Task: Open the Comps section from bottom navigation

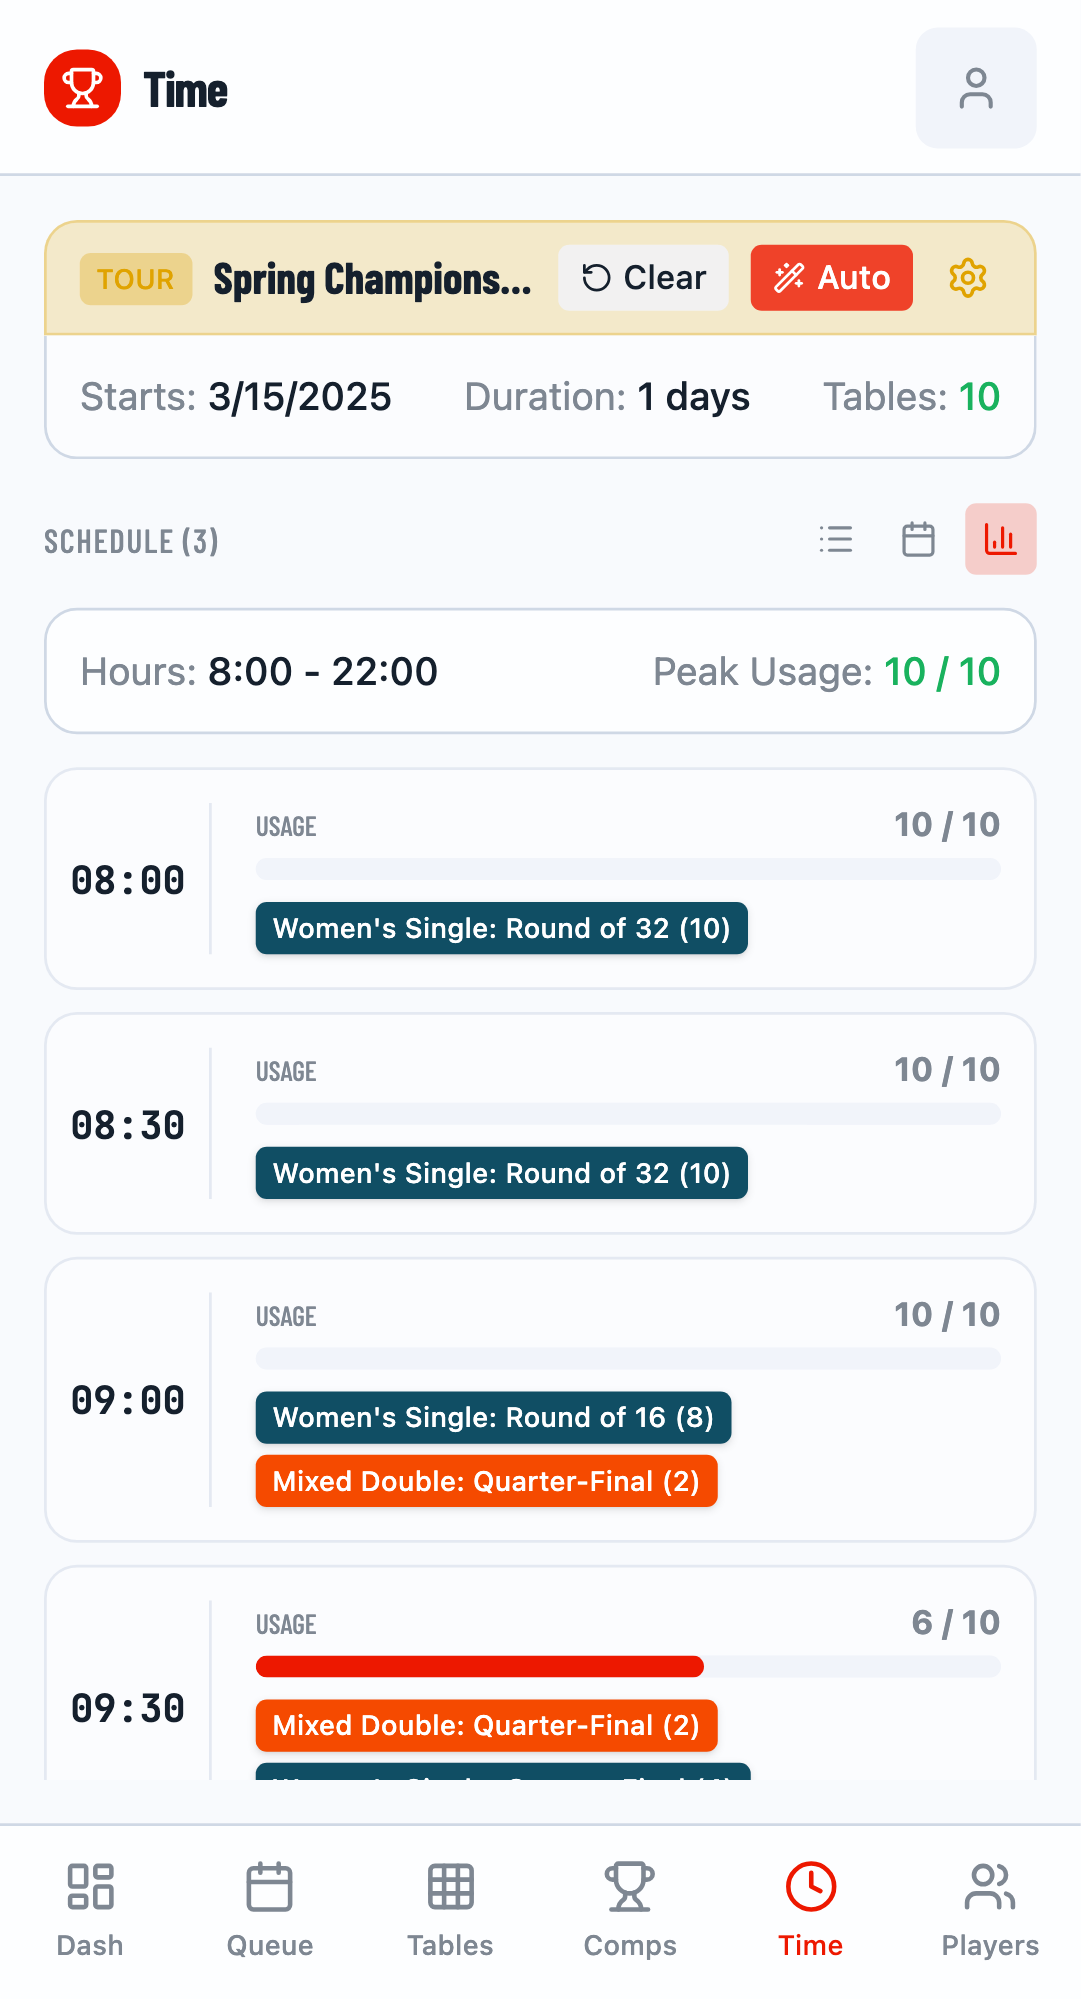Action: click(629, 1908)
